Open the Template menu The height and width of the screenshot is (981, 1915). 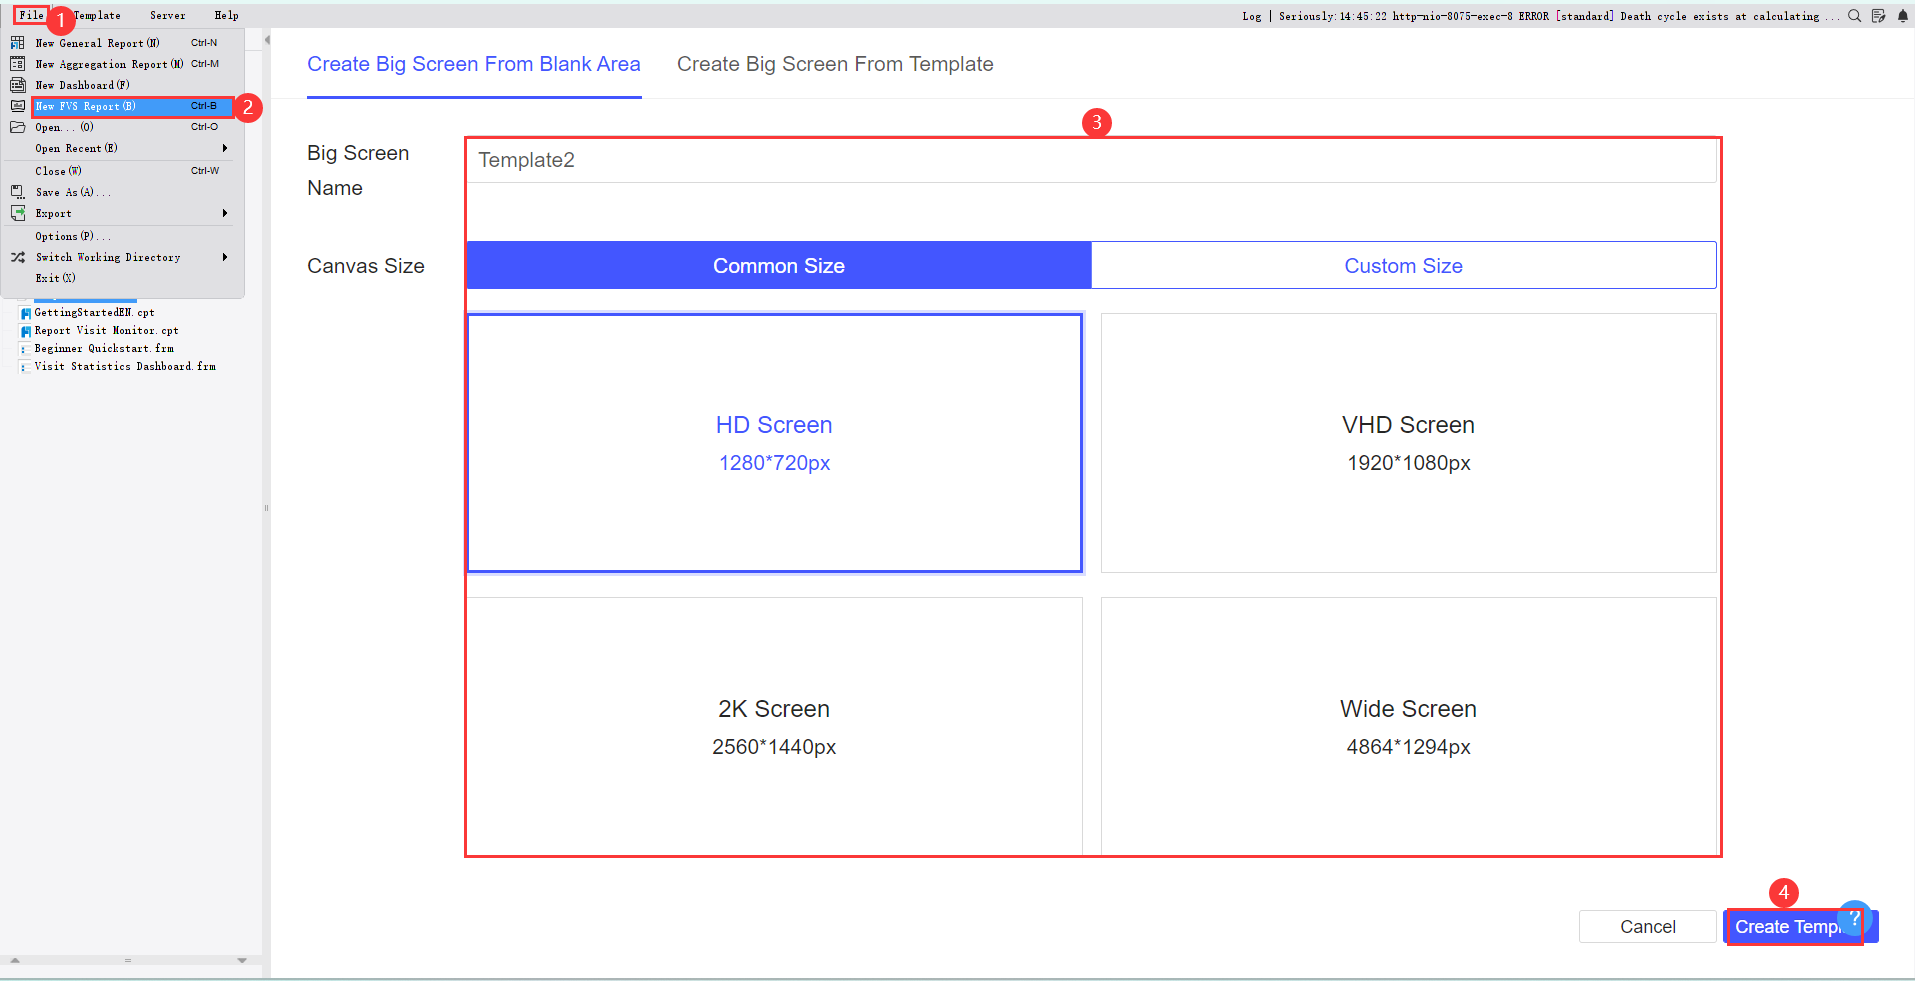click(96, 15)
